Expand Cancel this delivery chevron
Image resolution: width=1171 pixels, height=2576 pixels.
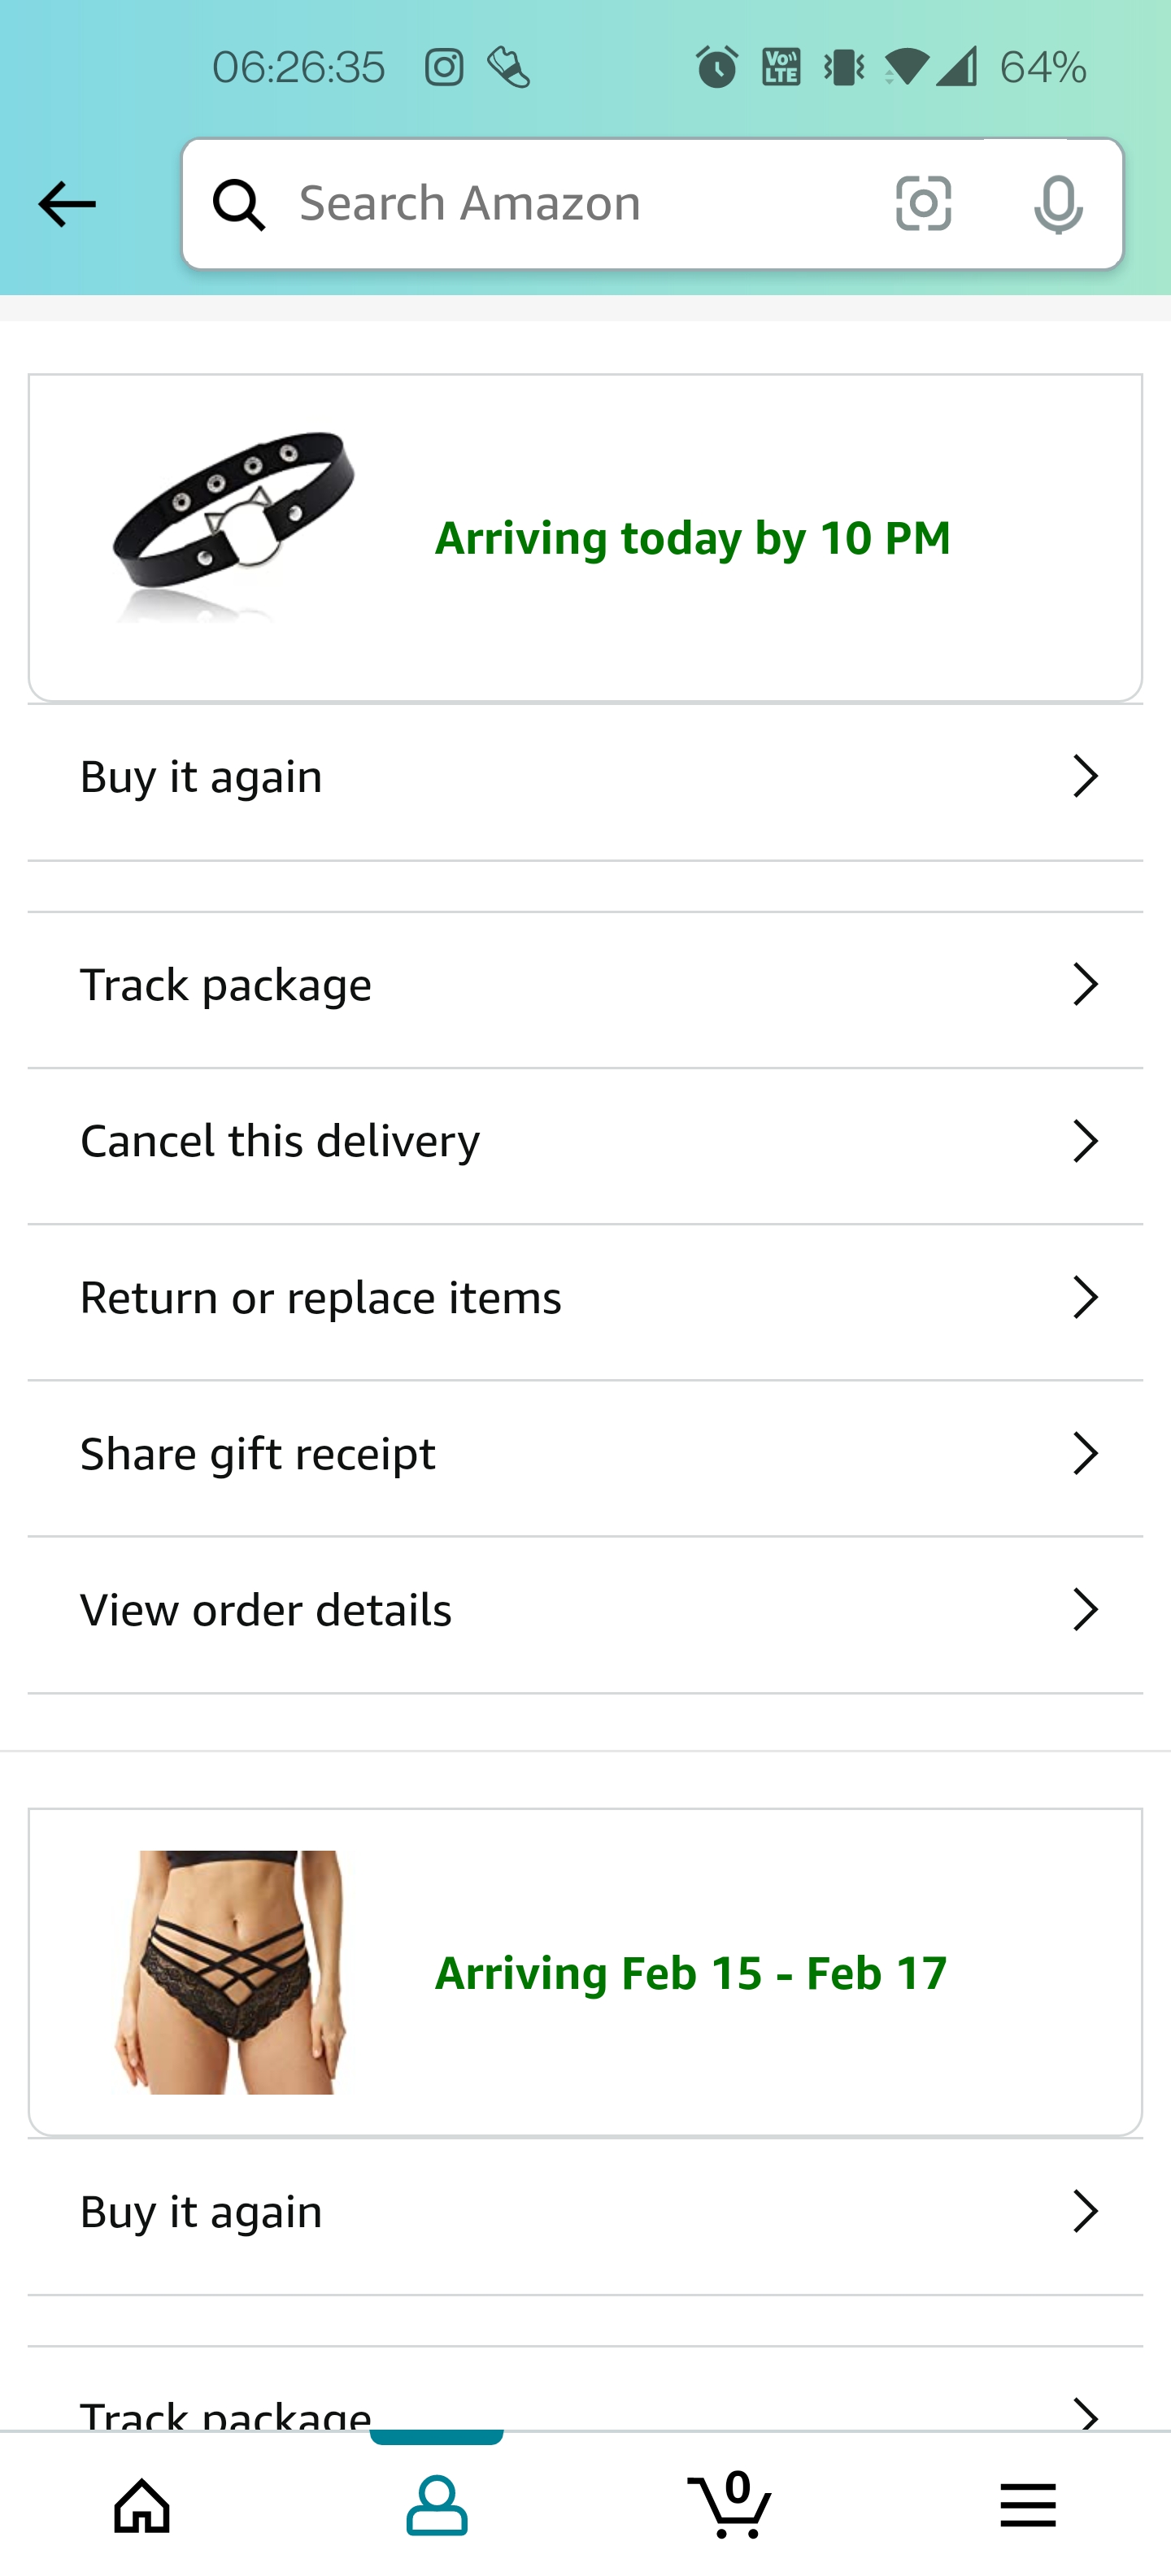(1085, 1141)
